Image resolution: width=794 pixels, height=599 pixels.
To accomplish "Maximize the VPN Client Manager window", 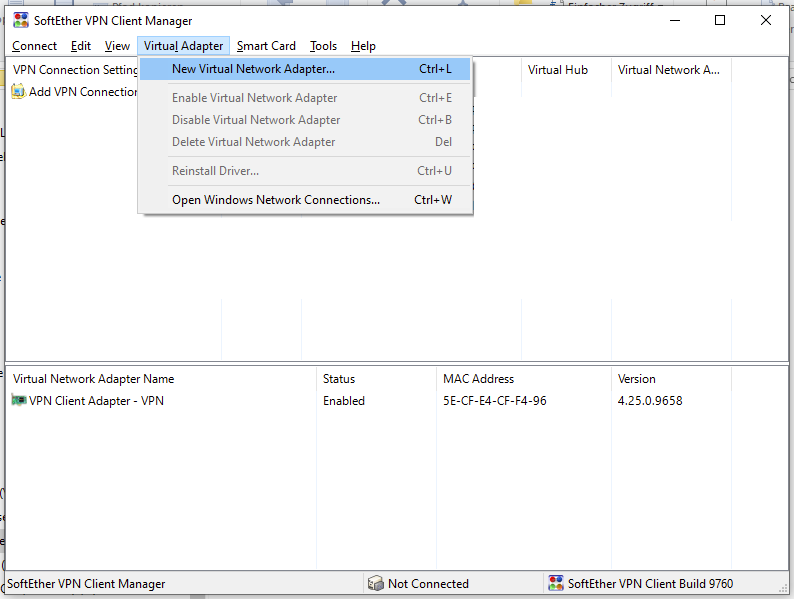I will coord(720,21).
